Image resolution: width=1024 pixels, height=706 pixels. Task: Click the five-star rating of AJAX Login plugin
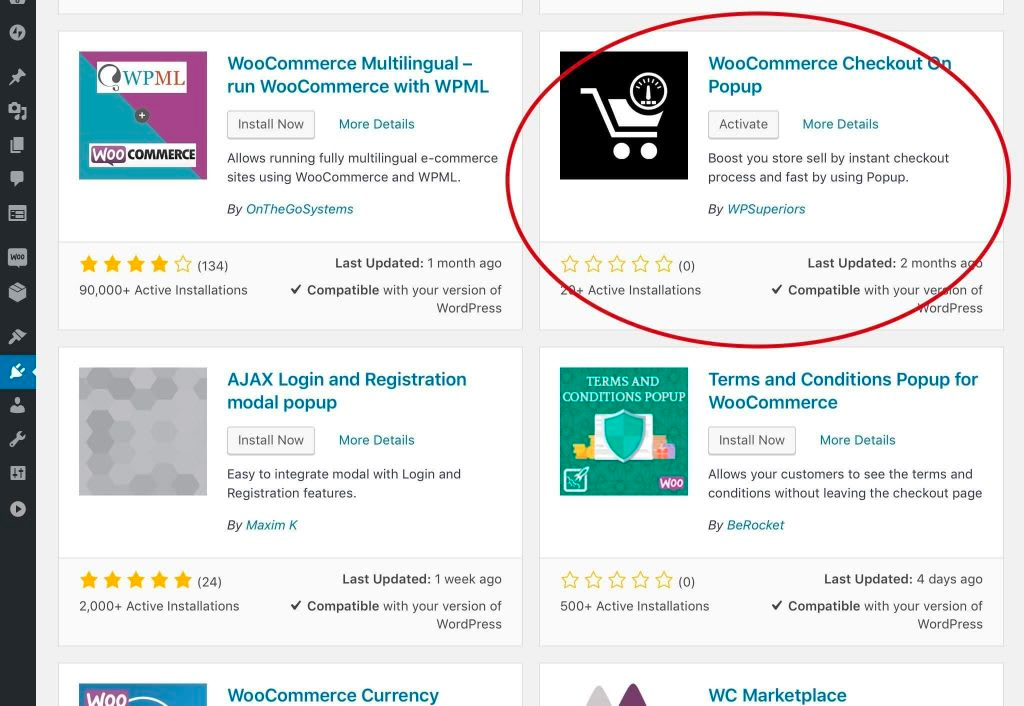(136, 580)
